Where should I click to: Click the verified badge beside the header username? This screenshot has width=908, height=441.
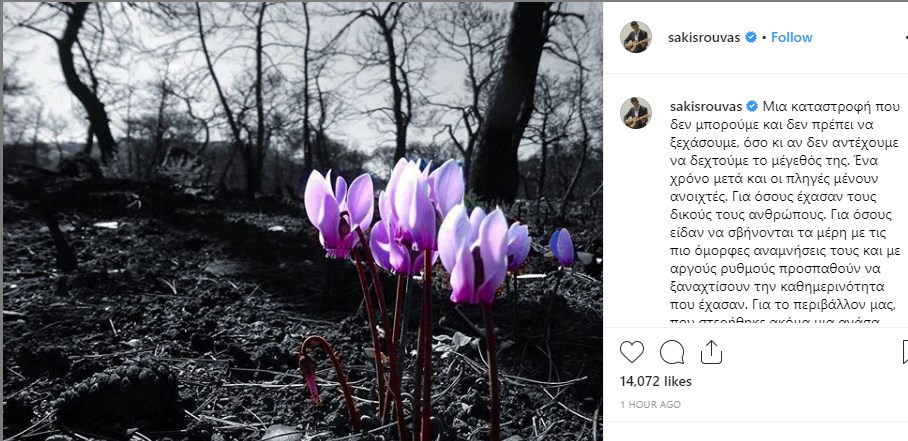click(x=751, y=37)
